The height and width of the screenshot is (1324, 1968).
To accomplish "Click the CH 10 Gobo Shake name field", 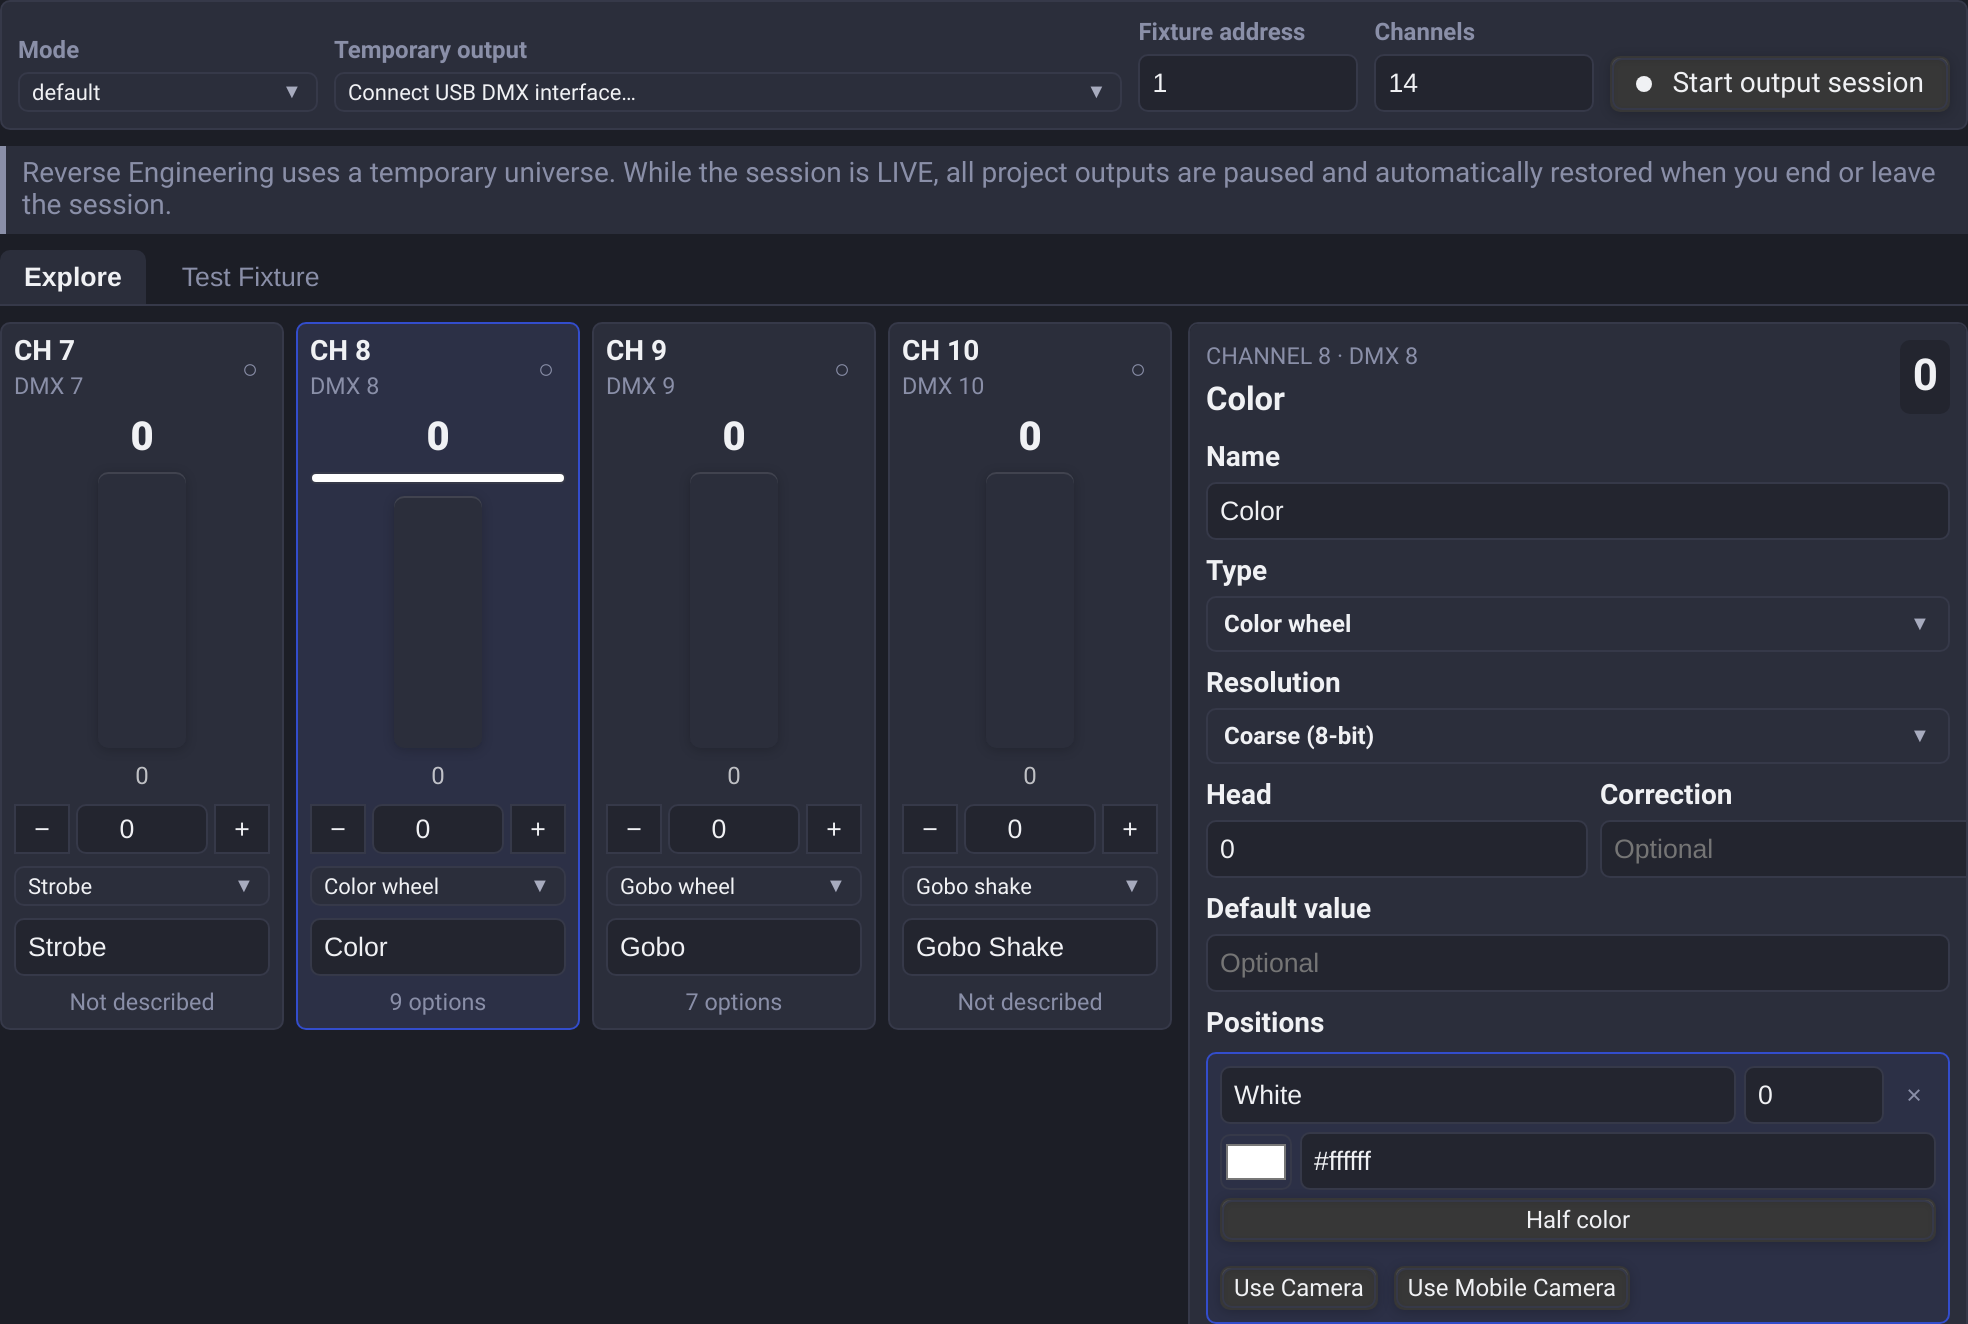I will pyautogui.click(x=1030, y=947).
